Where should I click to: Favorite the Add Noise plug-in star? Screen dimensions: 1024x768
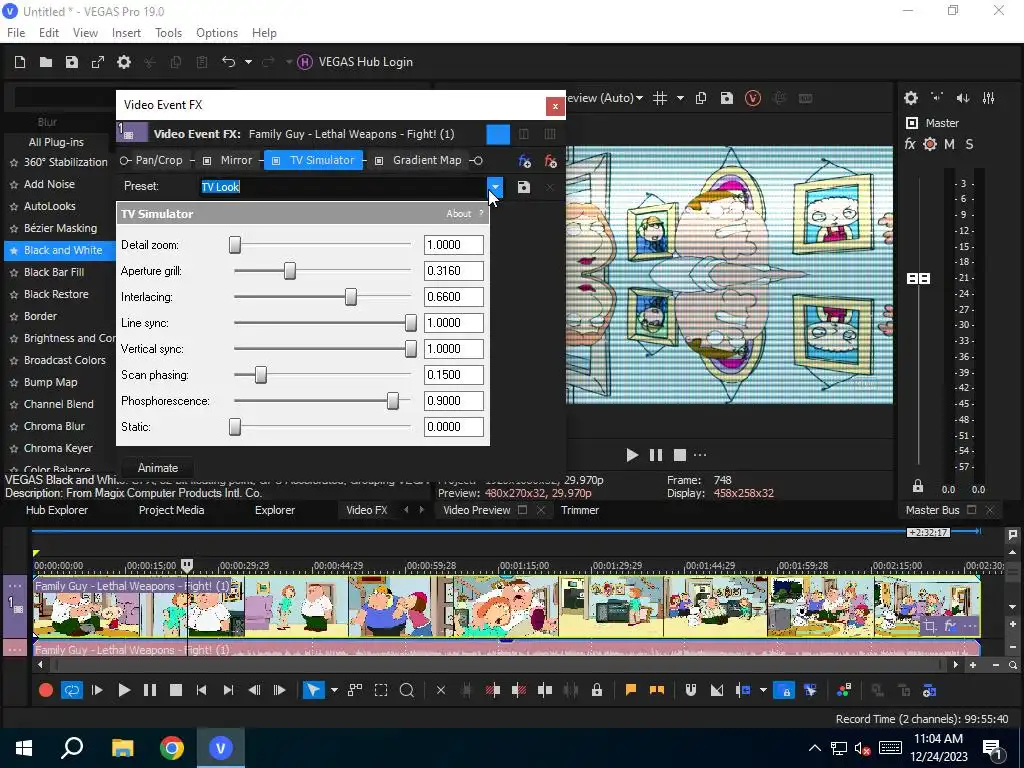[14, 185]
